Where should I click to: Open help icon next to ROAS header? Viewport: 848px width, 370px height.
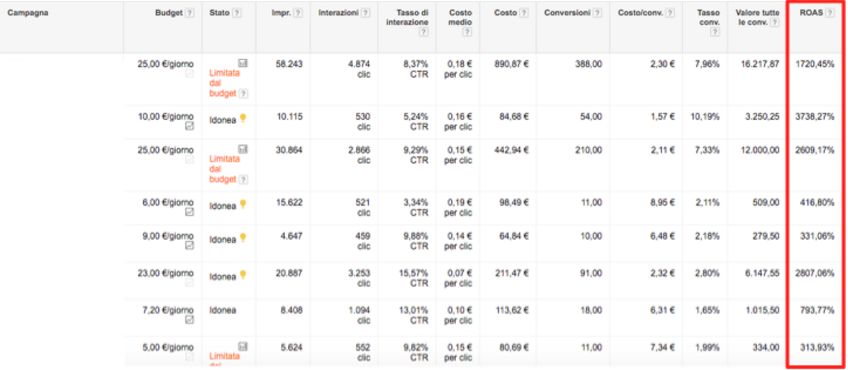pyautogui.click(x=830, y=13)
